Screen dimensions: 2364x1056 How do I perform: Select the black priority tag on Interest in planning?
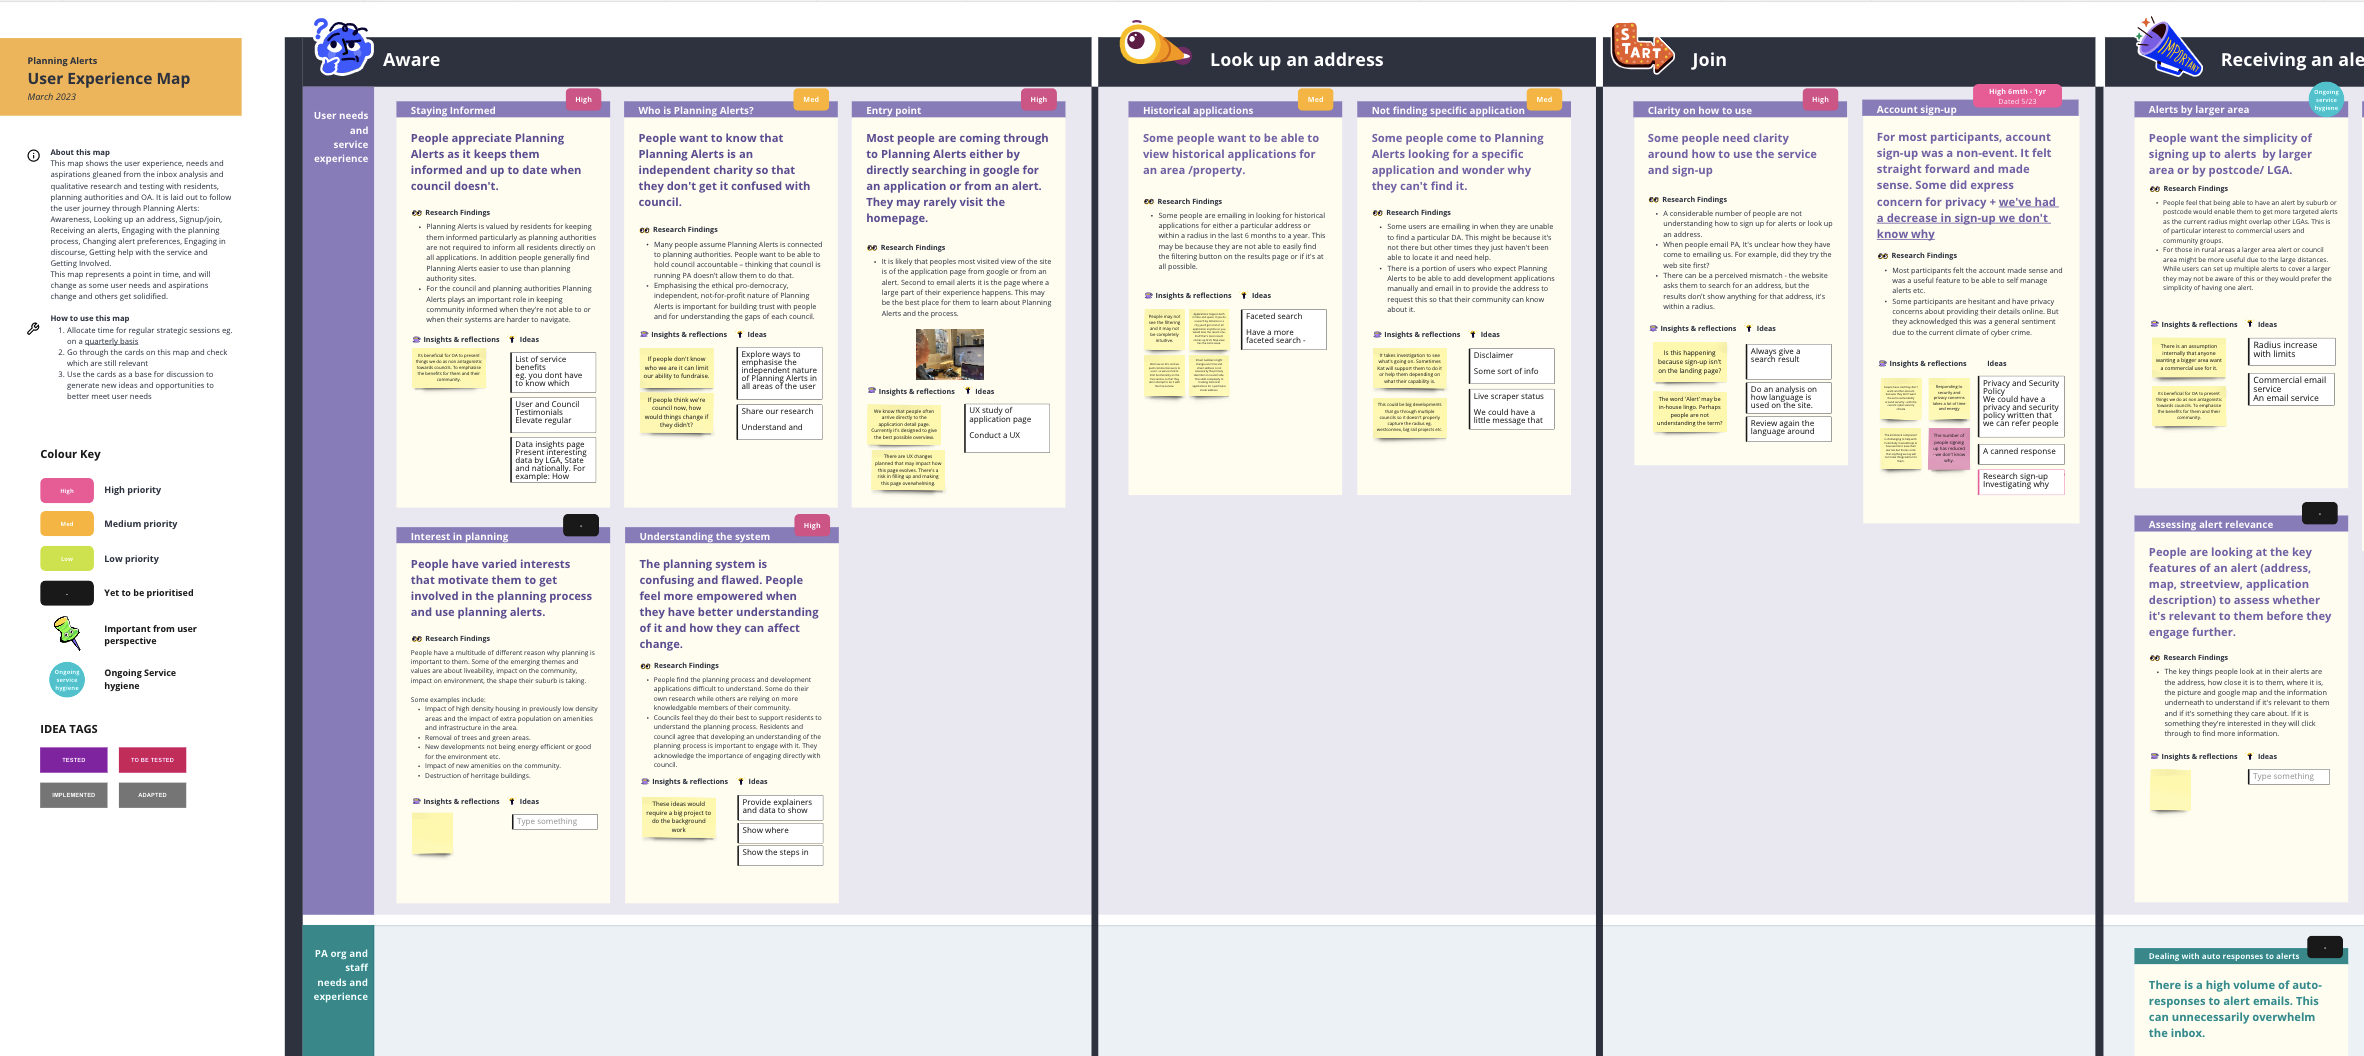point(581,525)
